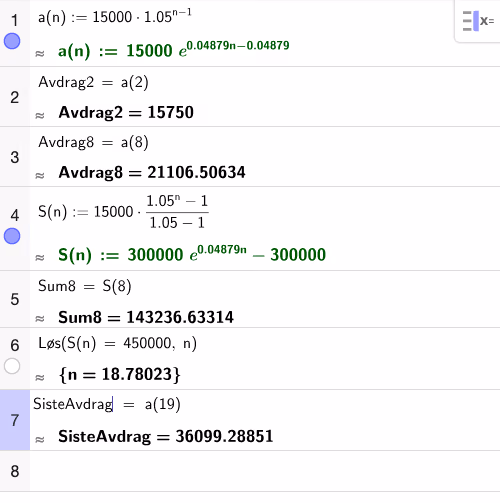This screenshot has height=503, width=500.
Task: Select output {n = 18.78023}
Action: [x=119, y=374]
